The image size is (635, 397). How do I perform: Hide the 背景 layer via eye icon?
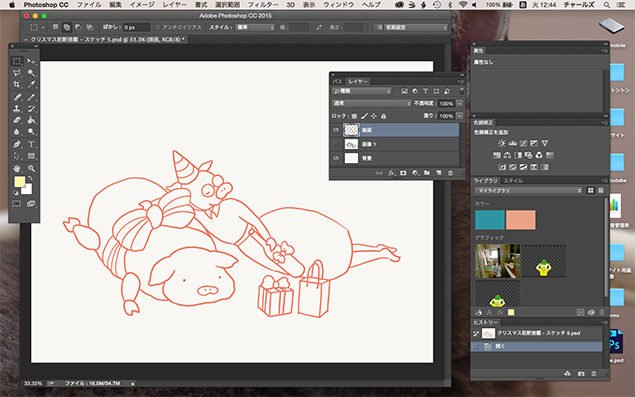pos(336,158)
